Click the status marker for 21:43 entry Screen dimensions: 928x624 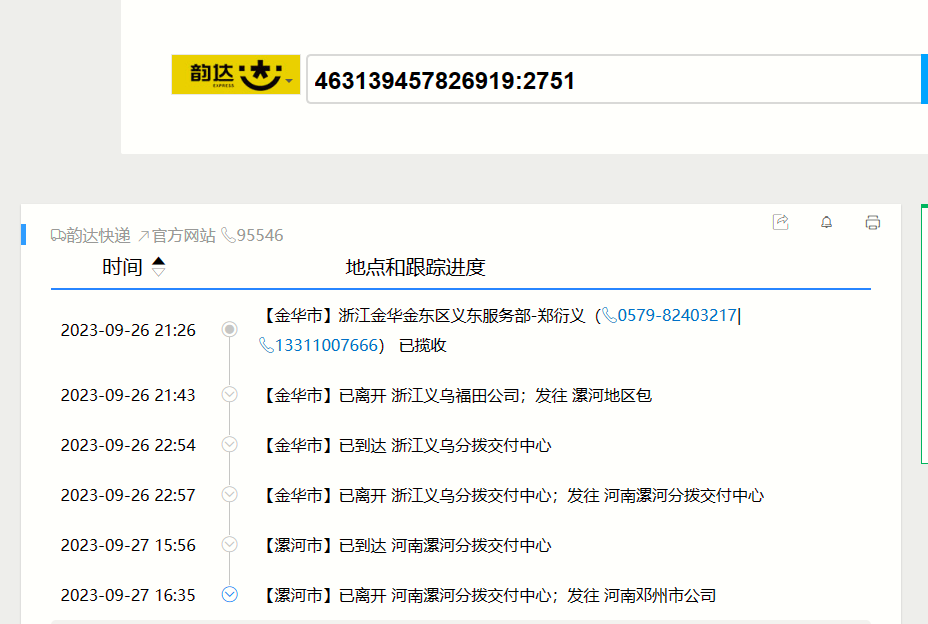(230, 394)
